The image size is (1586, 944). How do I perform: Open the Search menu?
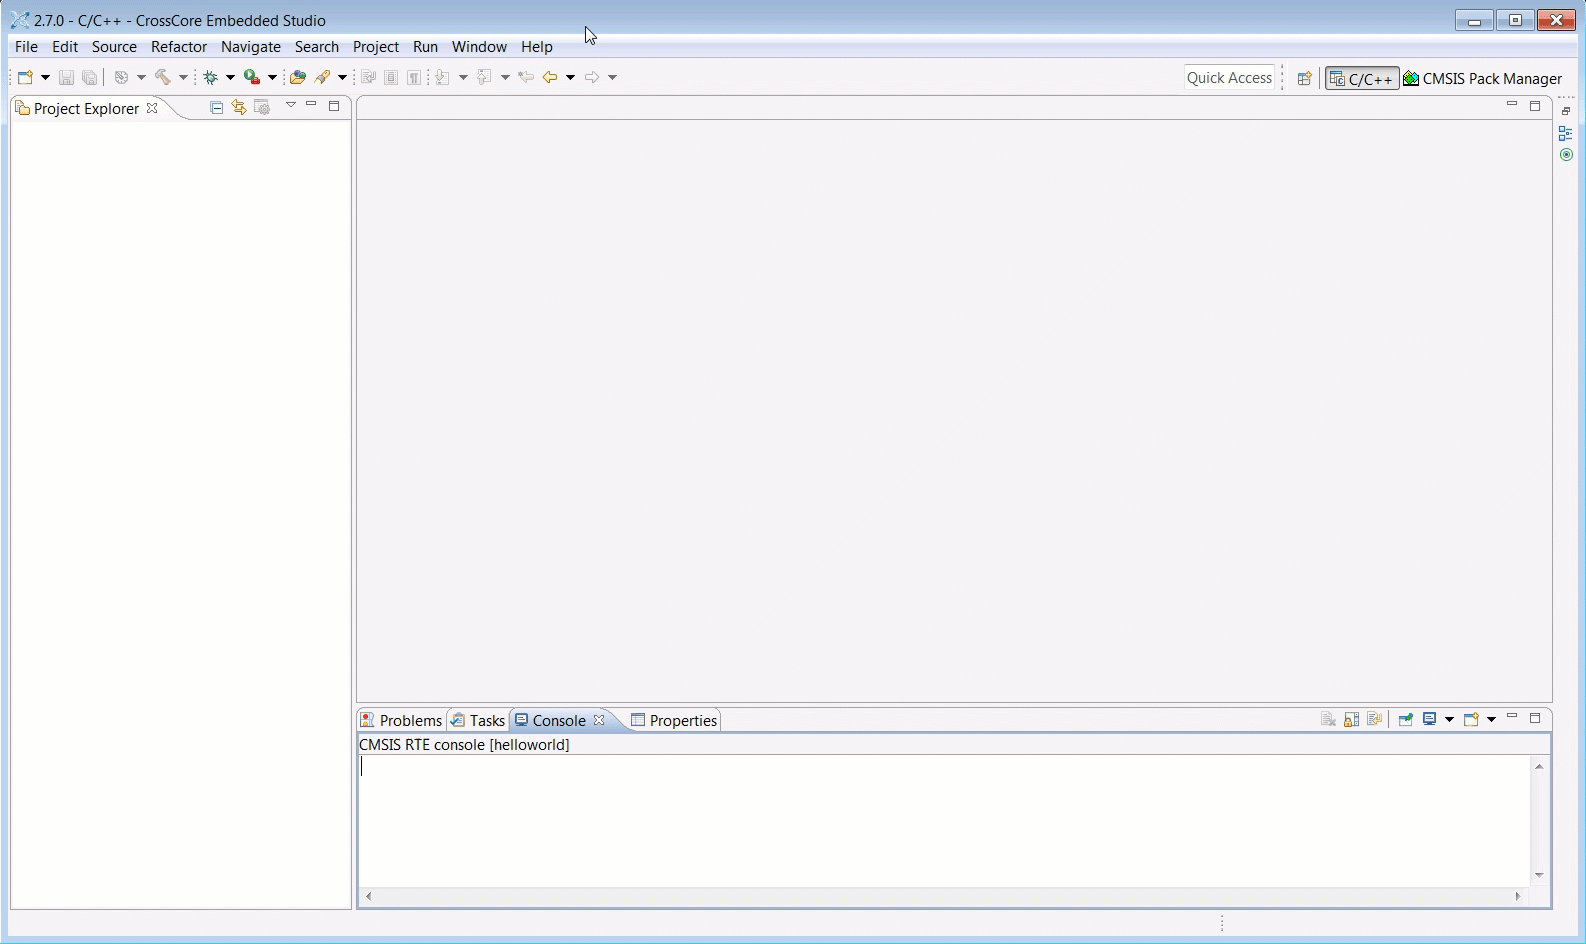(317, 47)
